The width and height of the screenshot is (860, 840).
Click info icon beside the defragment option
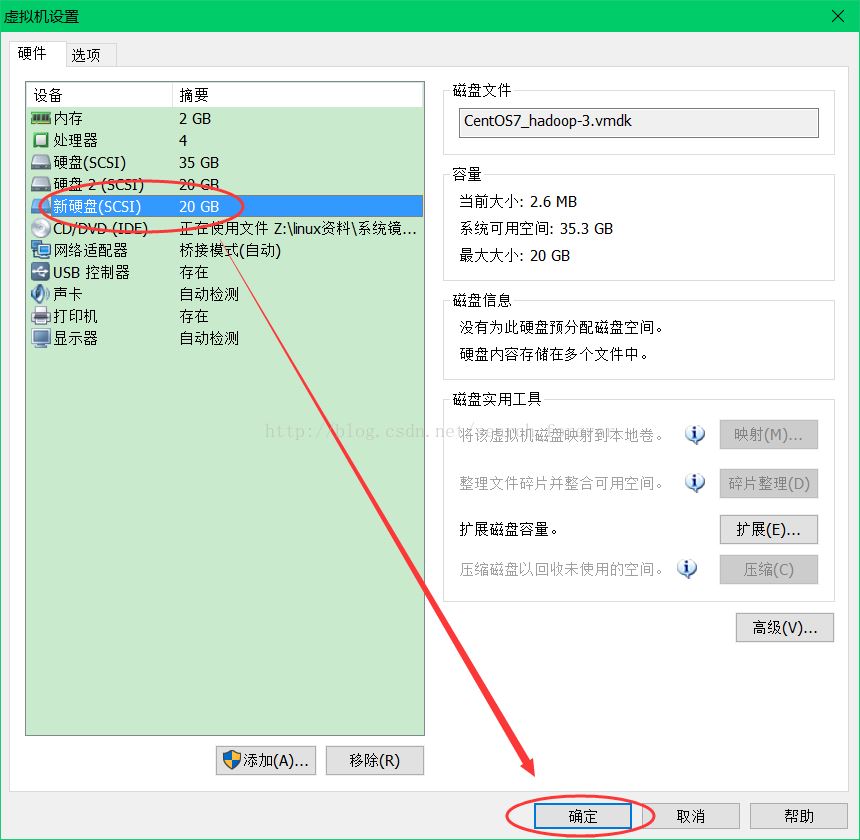coord(695,483)
